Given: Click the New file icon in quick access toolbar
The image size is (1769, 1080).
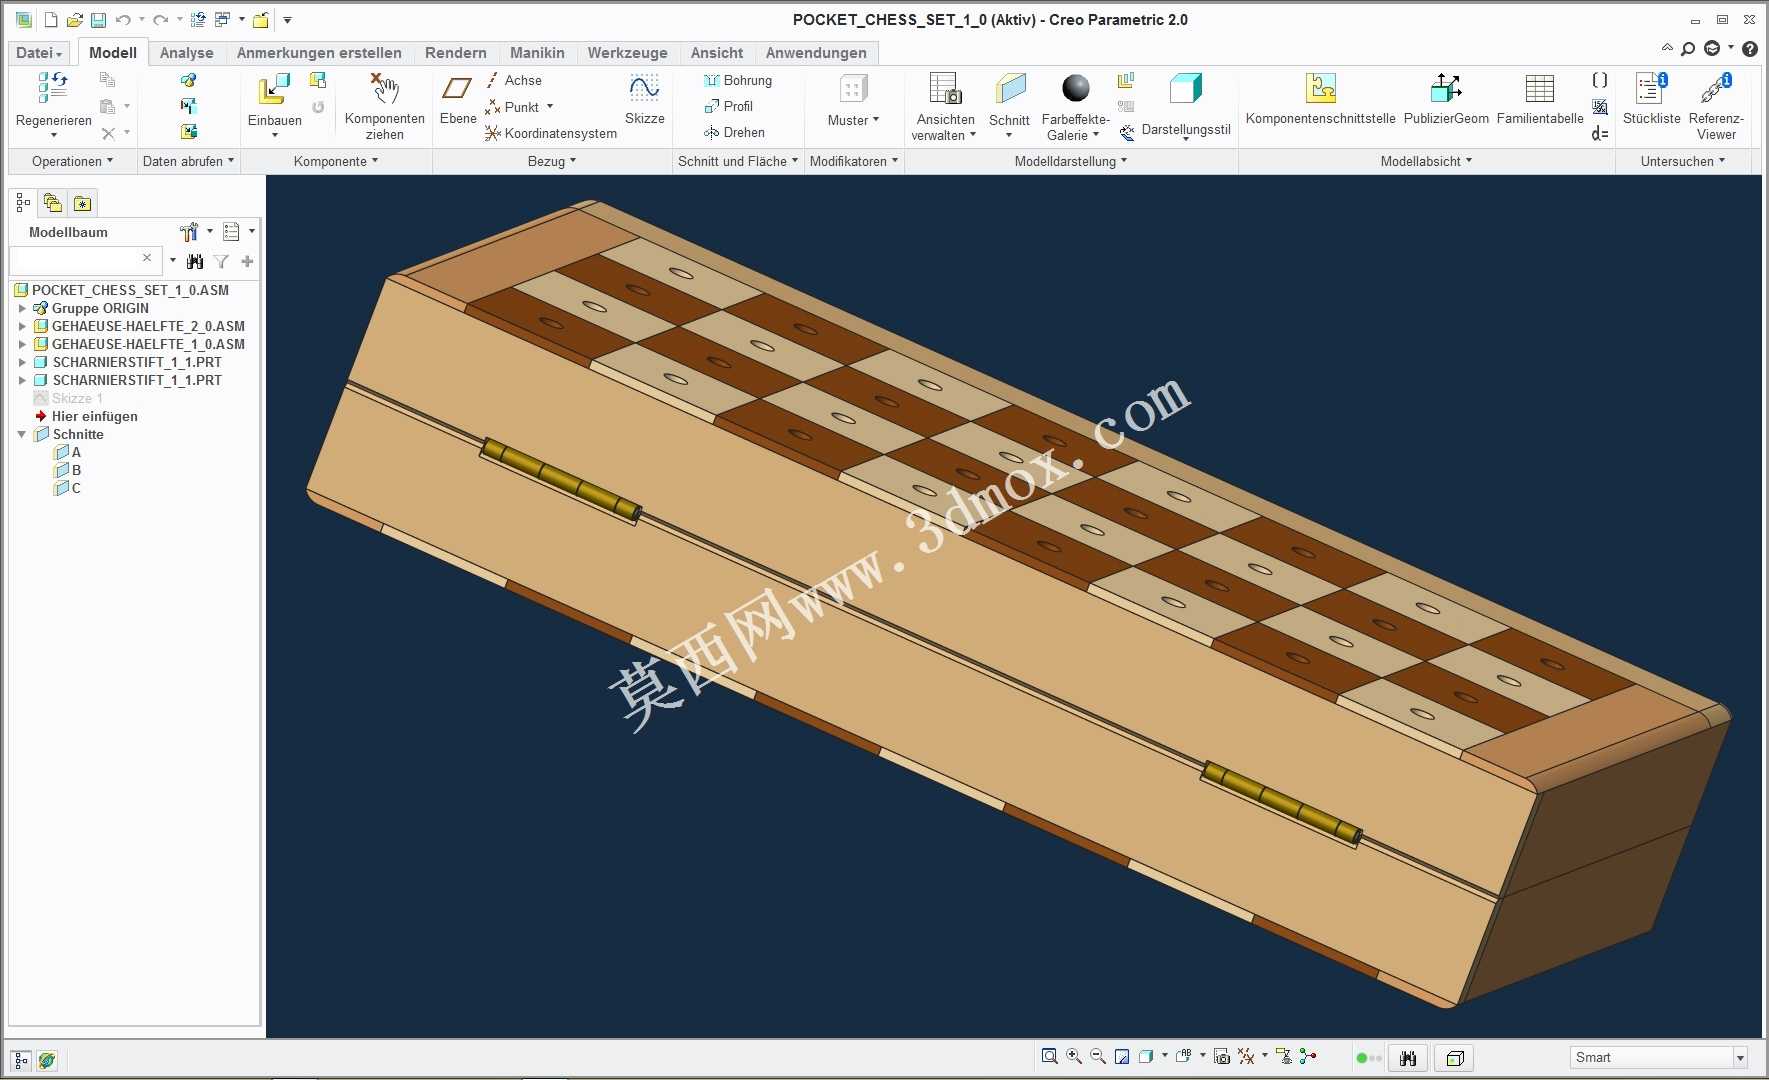Looking at the screenshot, I should (51, 19).
